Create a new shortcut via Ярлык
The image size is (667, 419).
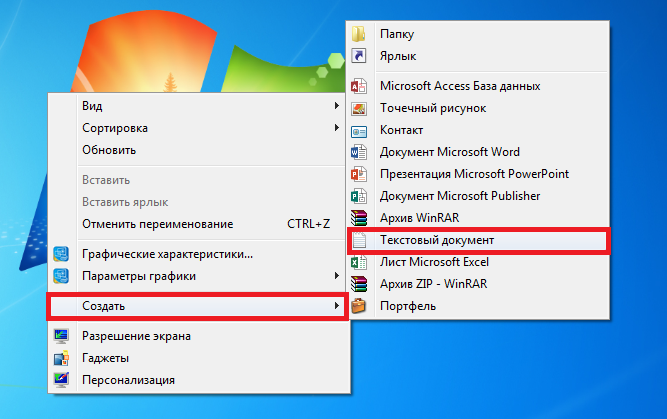[x=478, y=56]
